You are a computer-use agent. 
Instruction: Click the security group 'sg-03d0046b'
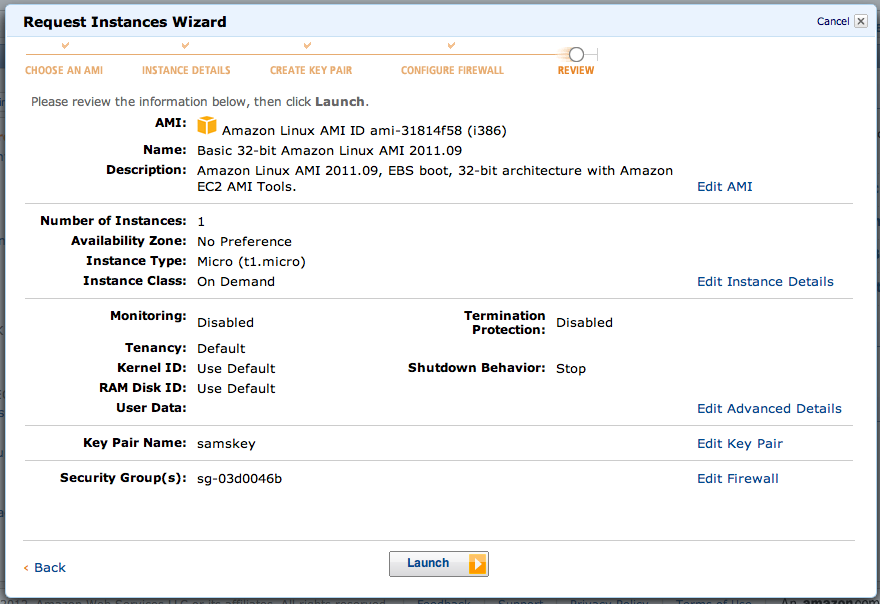pyautogui.click(x=240, y=479)
